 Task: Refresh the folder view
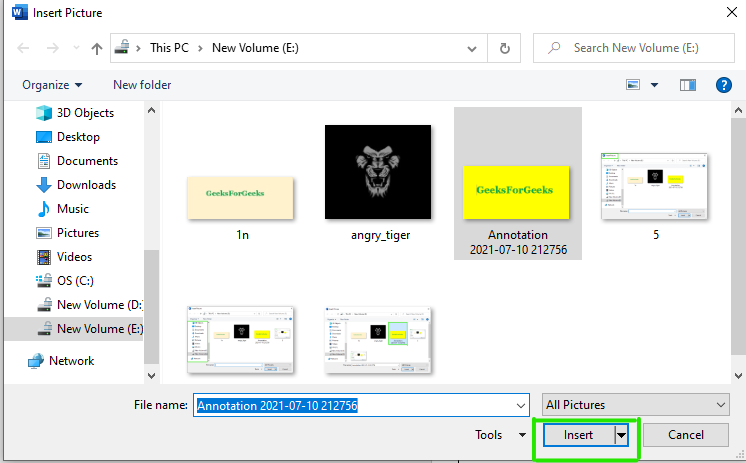pos(504,48)
